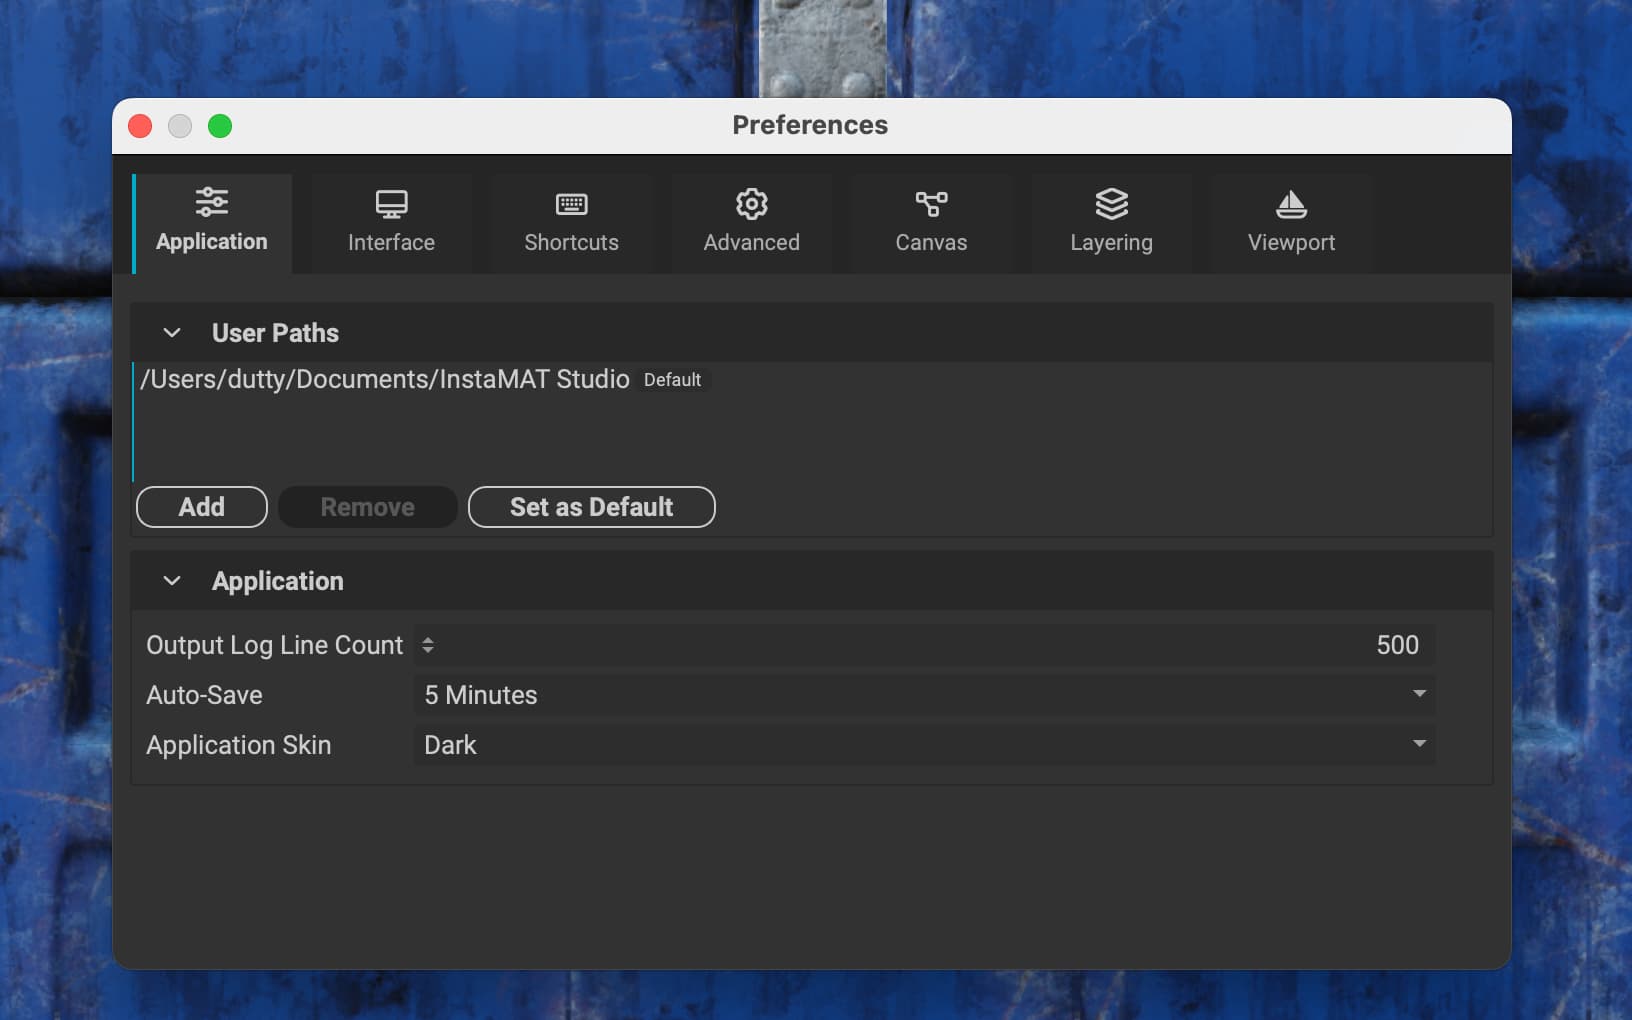This screenshot has height=1020, width=1632.
Task: Click the Shortcuts keyboard icon
Action: pyautogui.click(x=571, y=204)
